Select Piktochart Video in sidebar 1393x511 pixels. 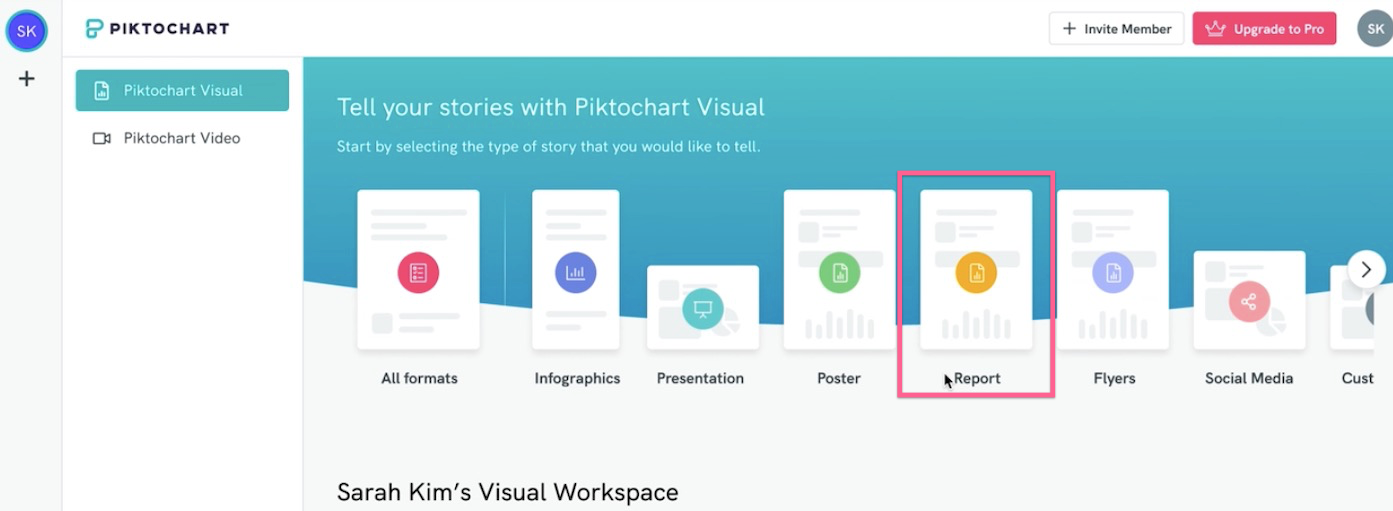tap(182, 138)
